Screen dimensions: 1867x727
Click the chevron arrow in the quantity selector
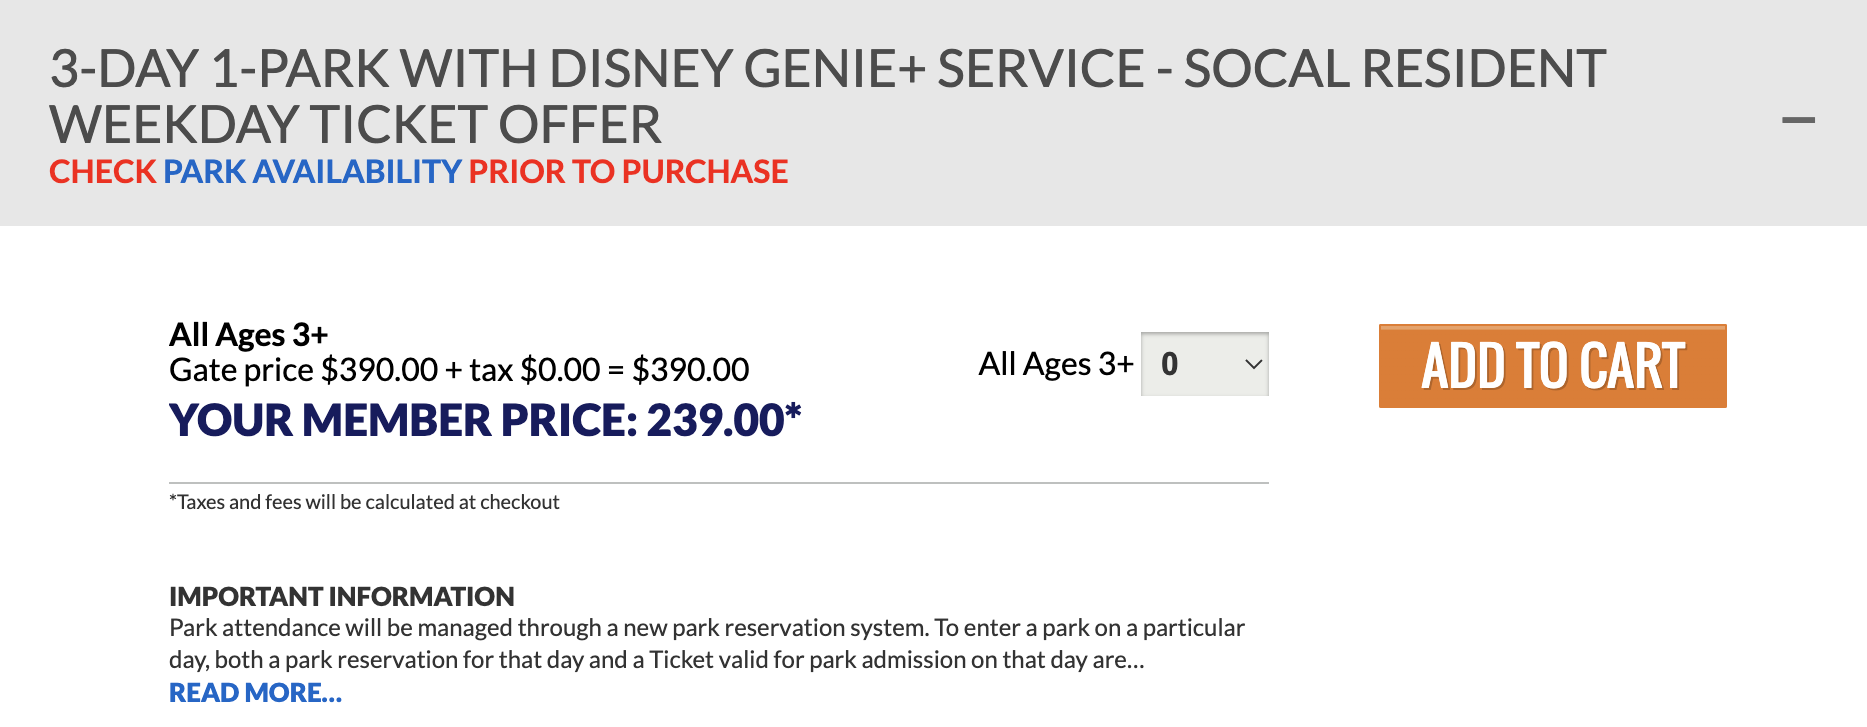1253,364
